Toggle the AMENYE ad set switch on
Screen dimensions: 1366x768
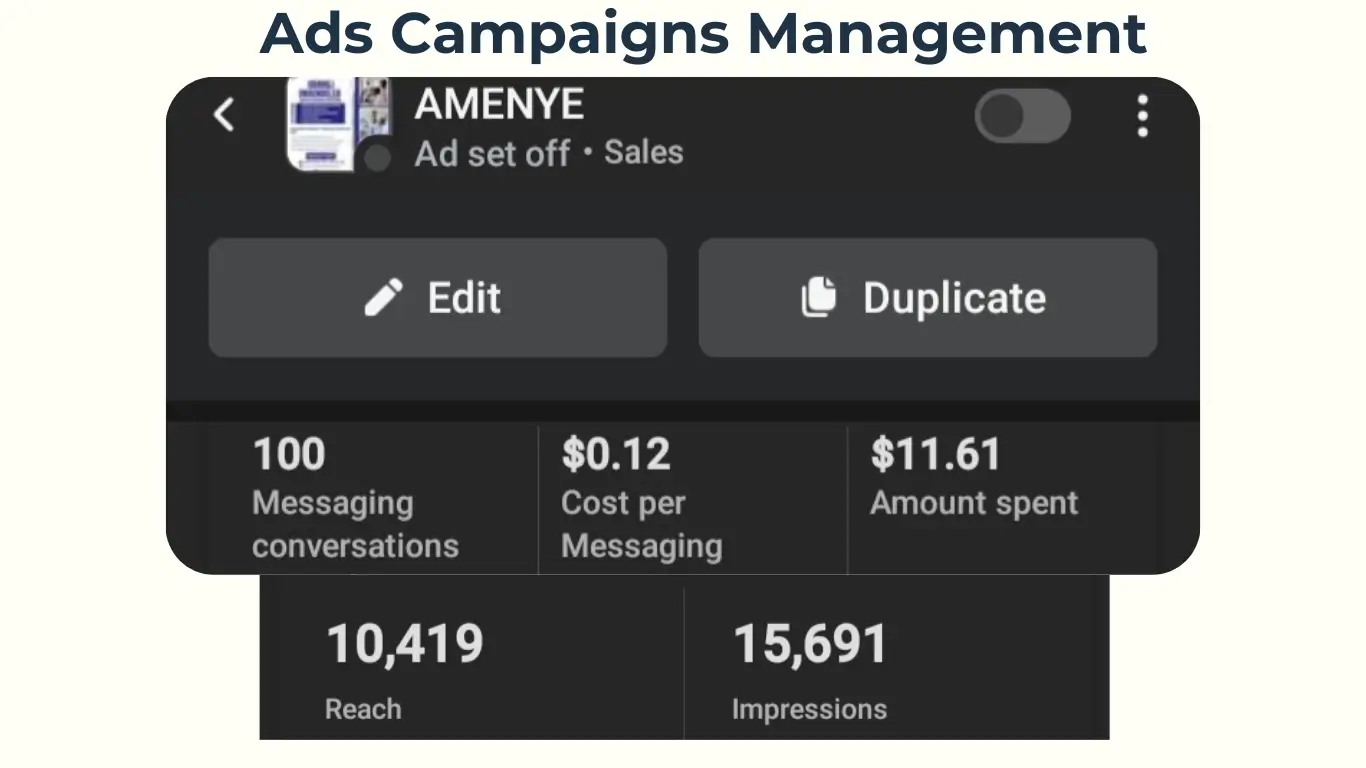click(1022, 116)
